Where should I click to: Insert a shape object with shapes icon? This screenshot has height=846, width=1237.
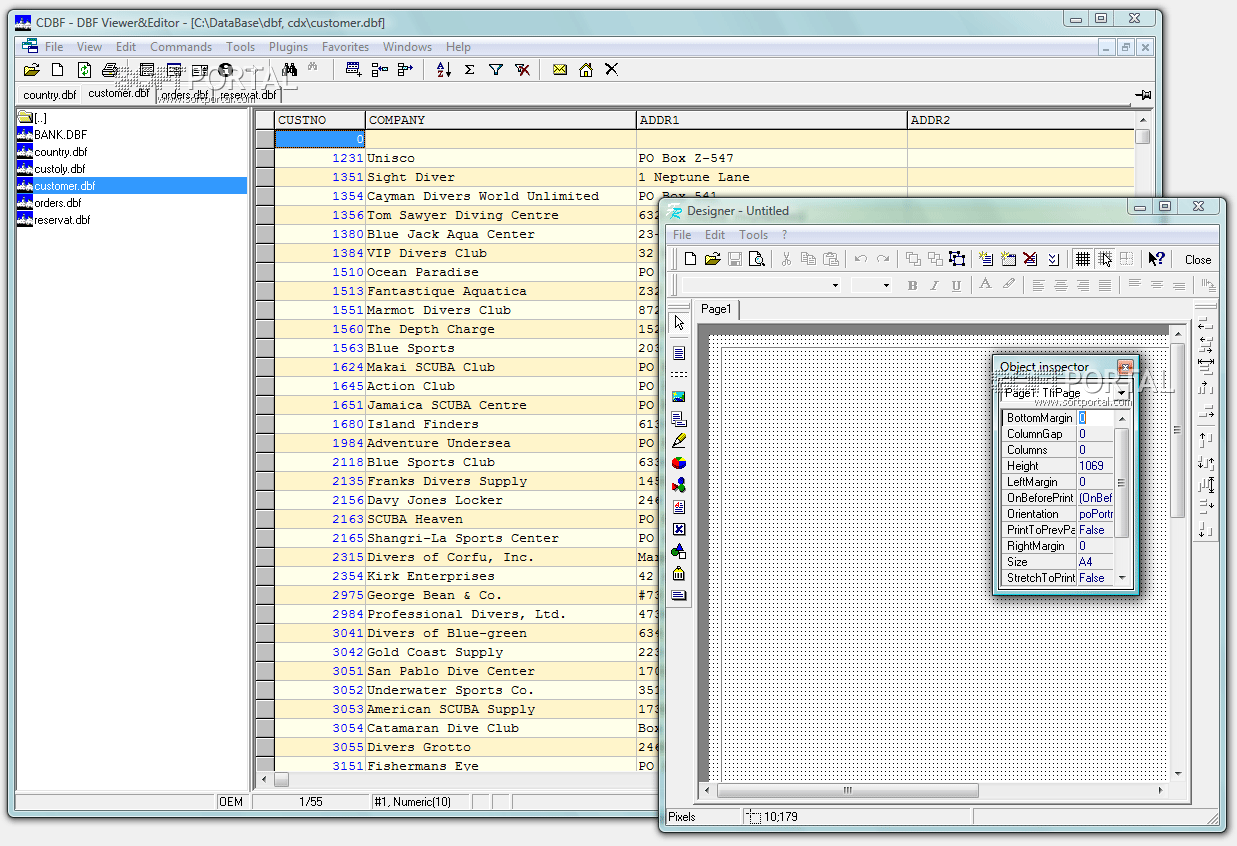pos(679,551)
